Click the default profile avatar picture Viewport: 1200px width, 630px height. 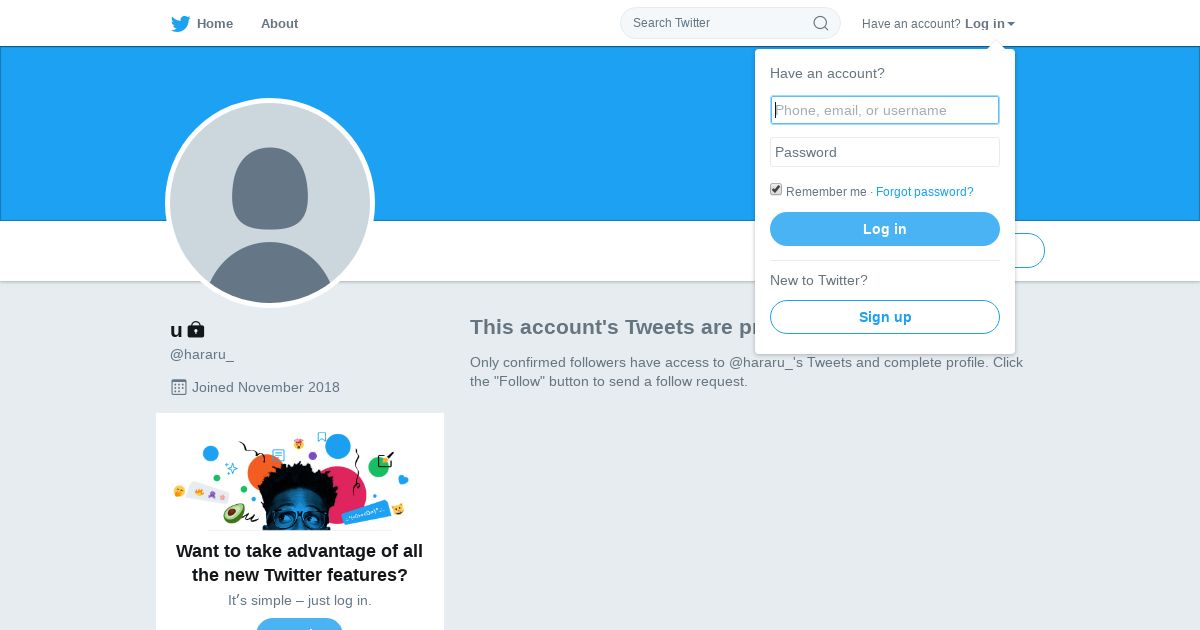[x=270, y=203]
